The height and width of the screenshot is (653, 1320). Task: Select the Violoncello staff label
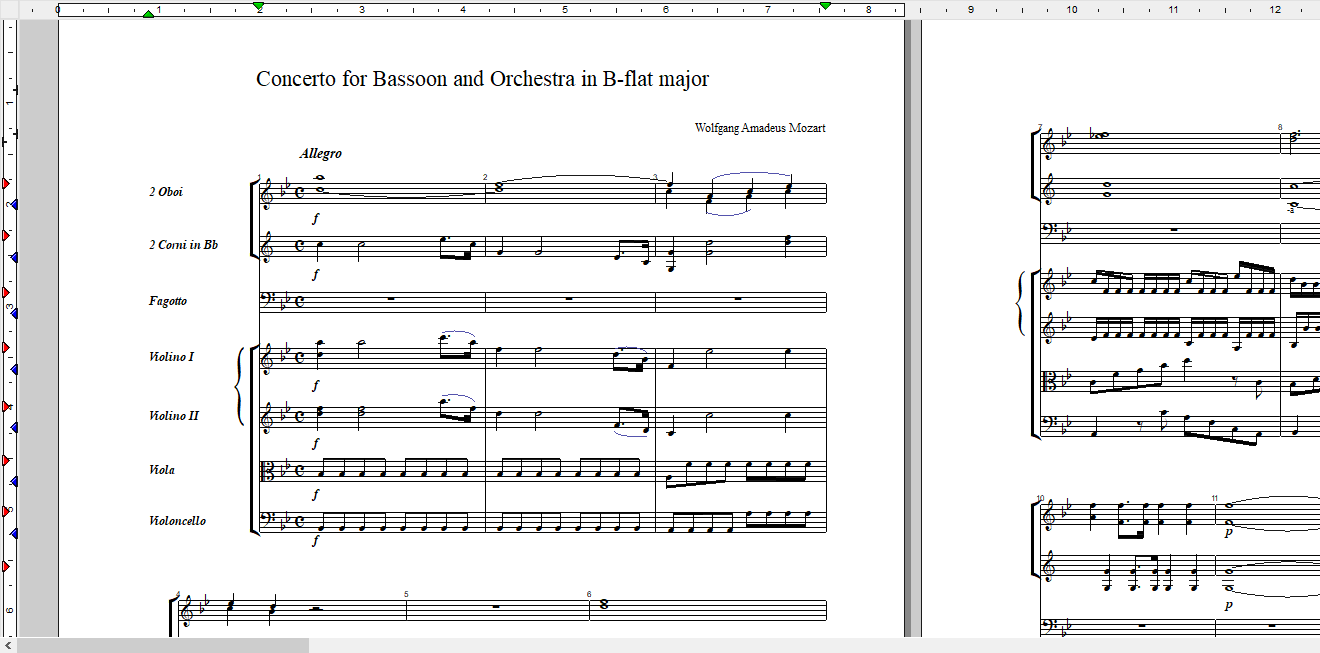tap(177, 521)
